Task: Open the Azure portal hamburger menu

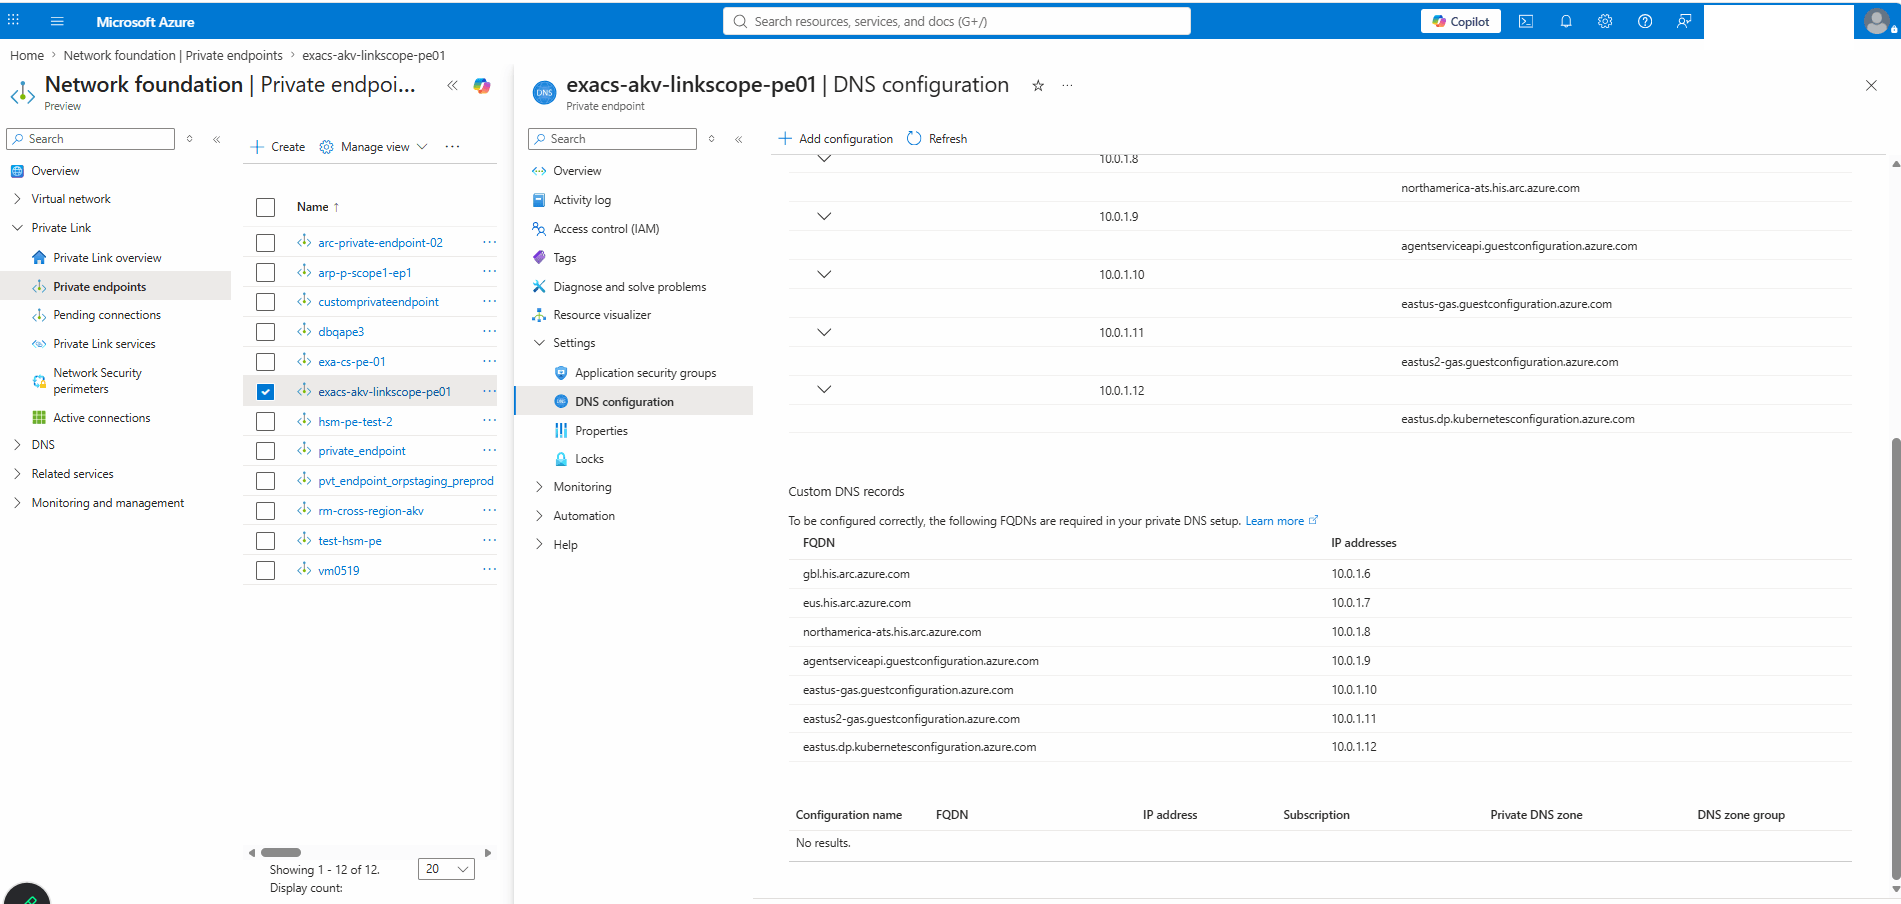Action: click(x=57, y=21)
